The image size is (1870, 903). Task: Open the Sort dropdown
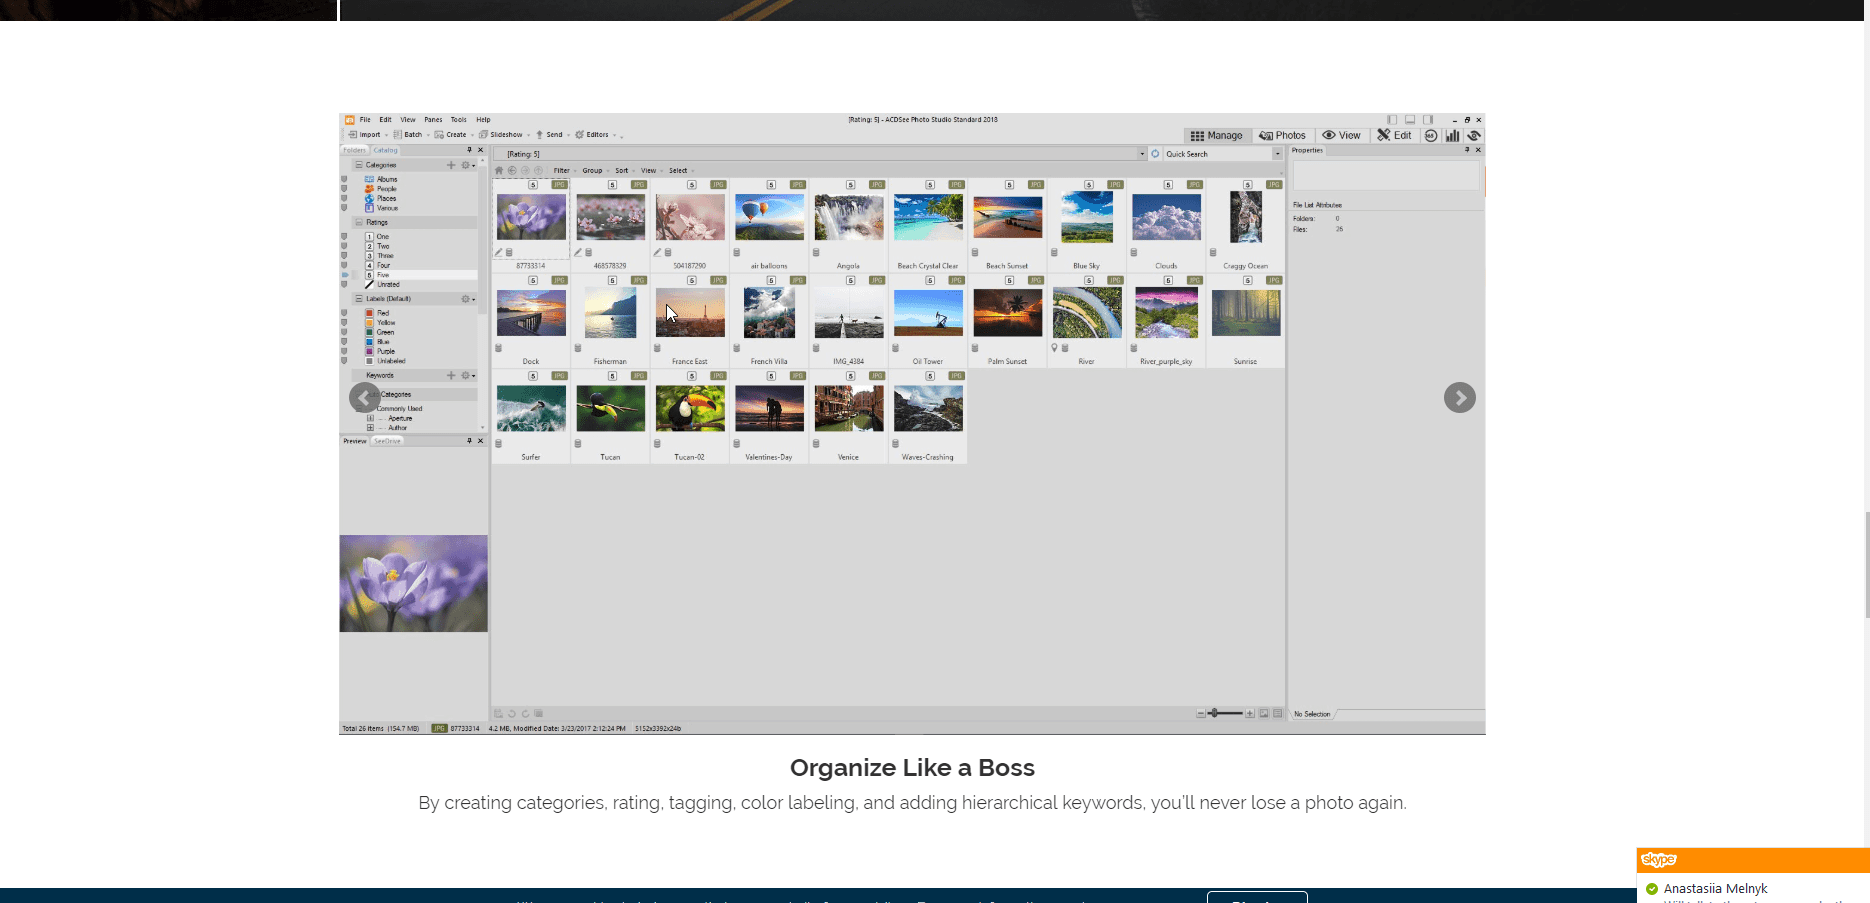click(x=623, y=171)
